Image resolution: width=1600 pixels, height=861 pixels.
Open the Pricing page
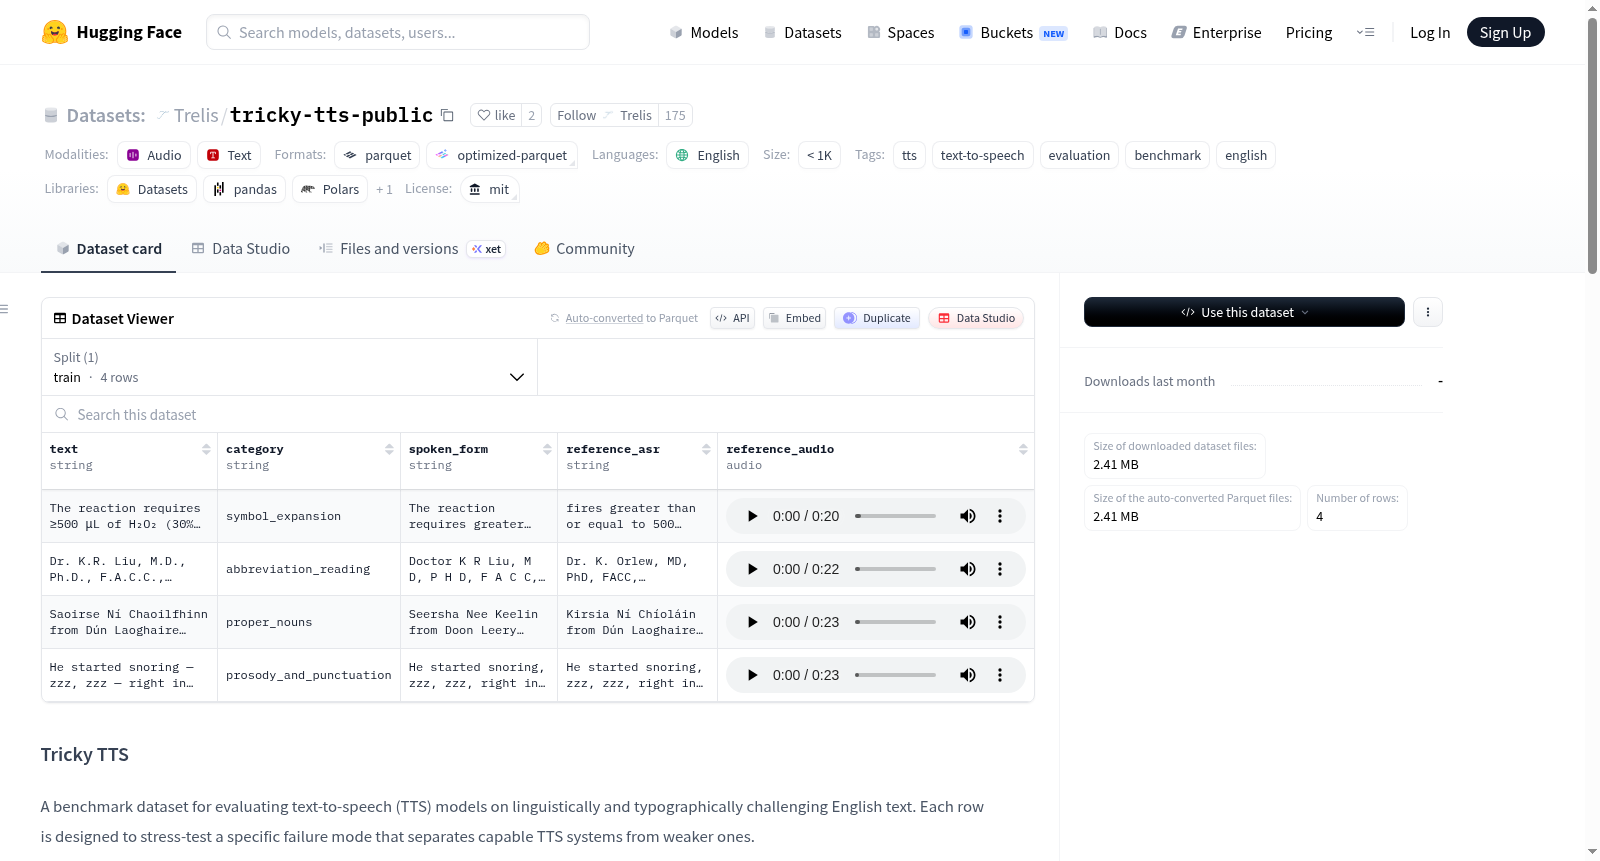point(1309,32)
